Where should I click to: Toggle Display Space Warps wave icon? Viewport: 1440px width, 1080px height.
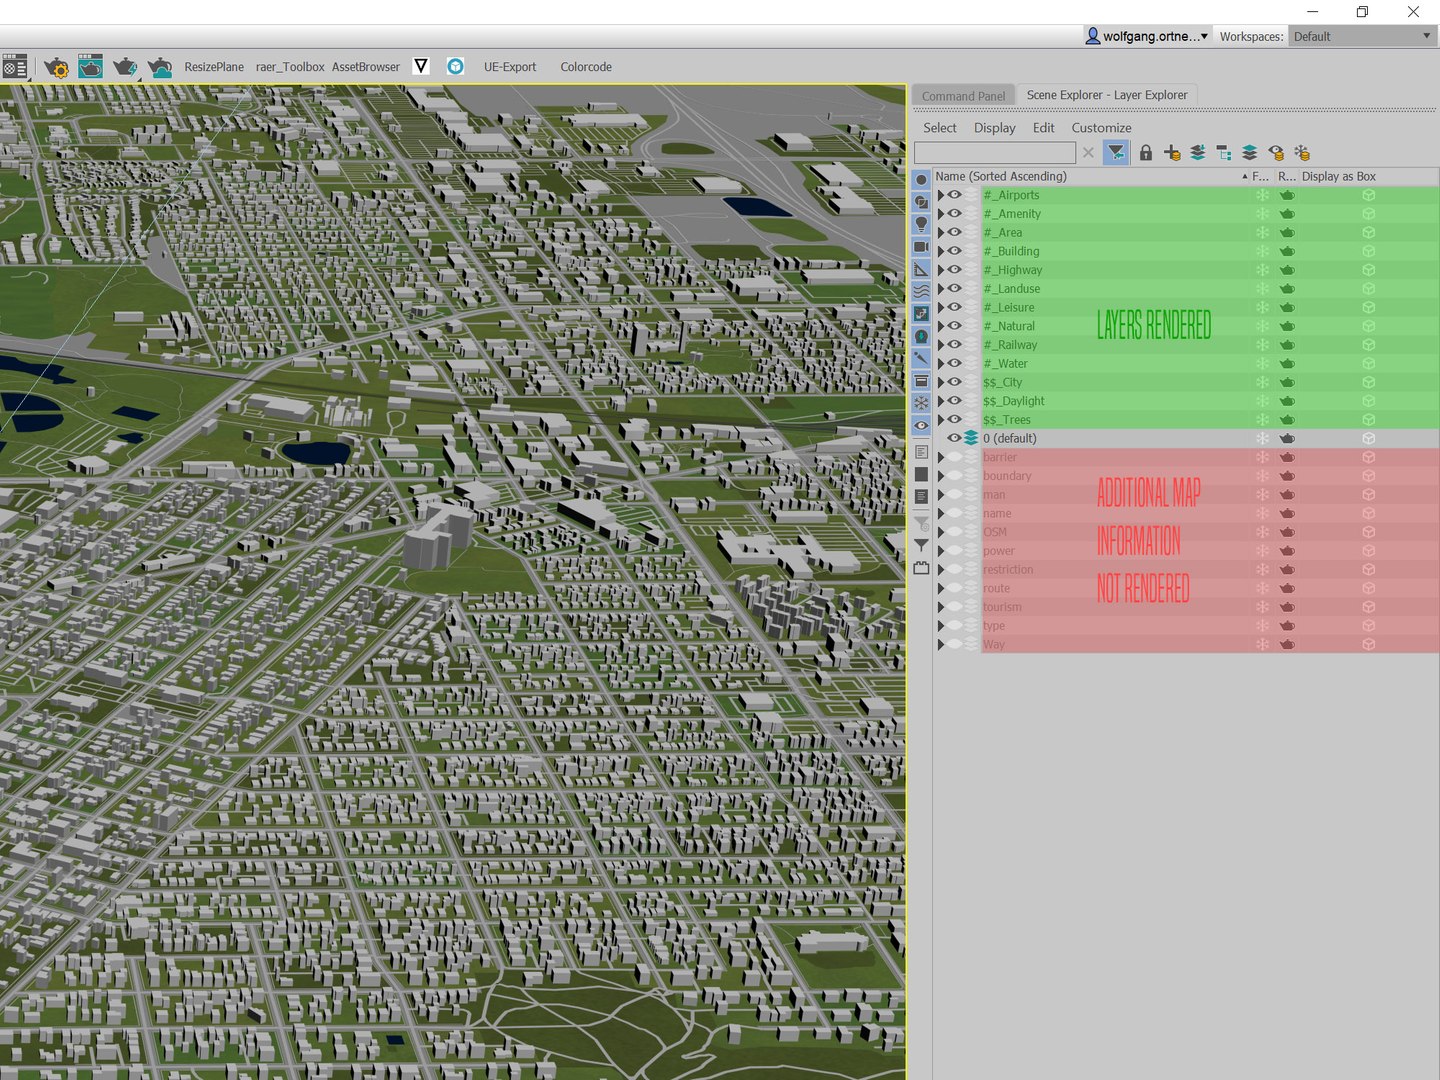[x=921, y=291]
